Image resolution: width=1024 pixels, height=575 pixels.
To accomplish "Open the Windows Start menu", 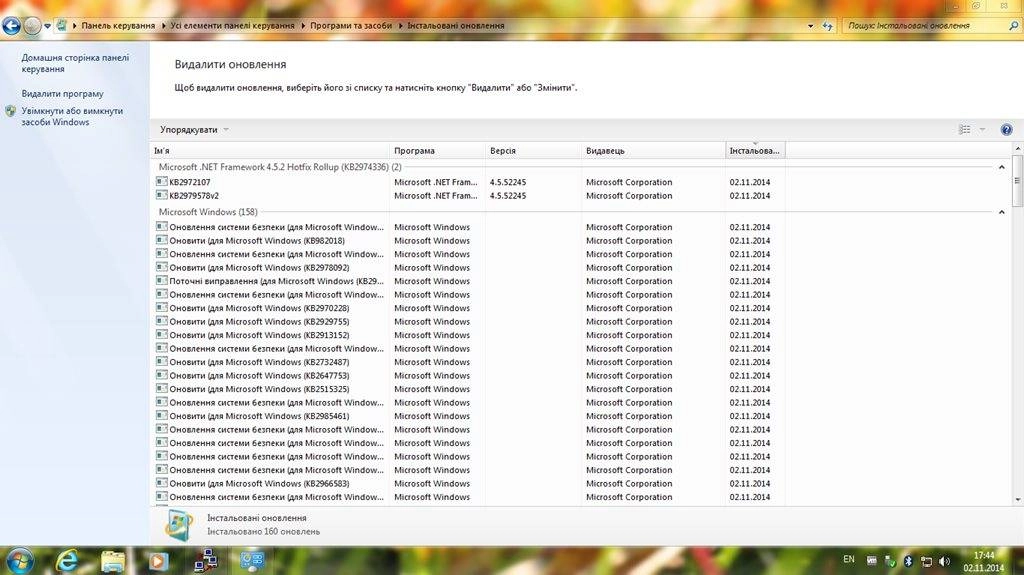I will (19, 561).
